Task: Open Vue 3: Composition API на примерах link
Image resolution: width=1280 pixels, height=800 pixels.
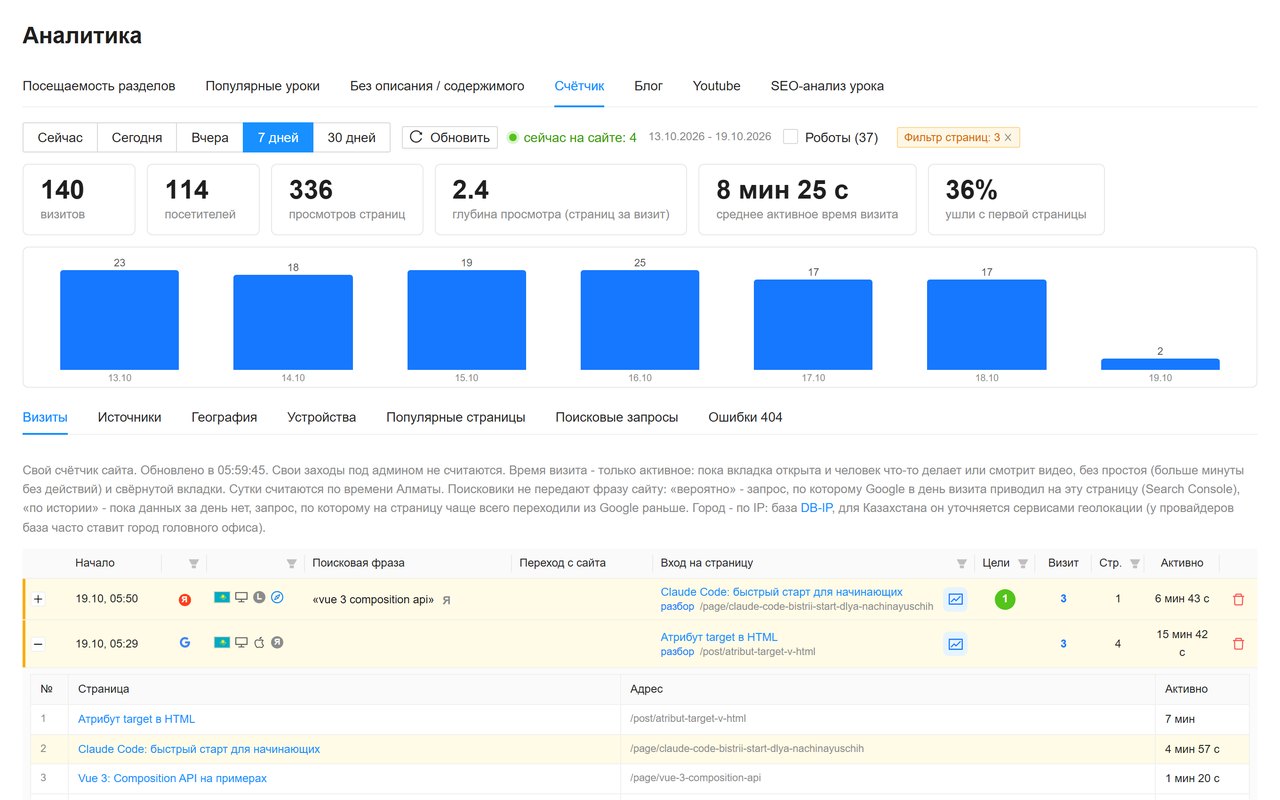Action: (172, 778)
